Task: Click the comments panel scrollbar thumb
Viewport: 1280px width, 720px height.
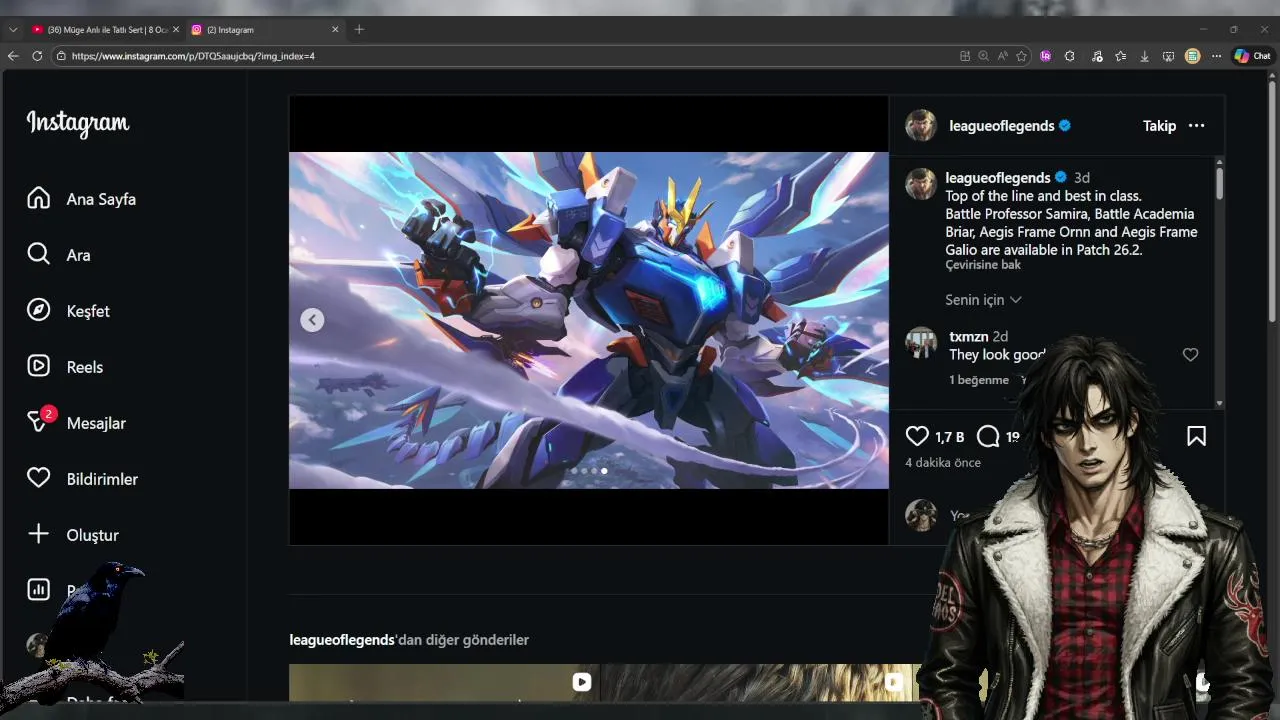Action: (1219, 183)
